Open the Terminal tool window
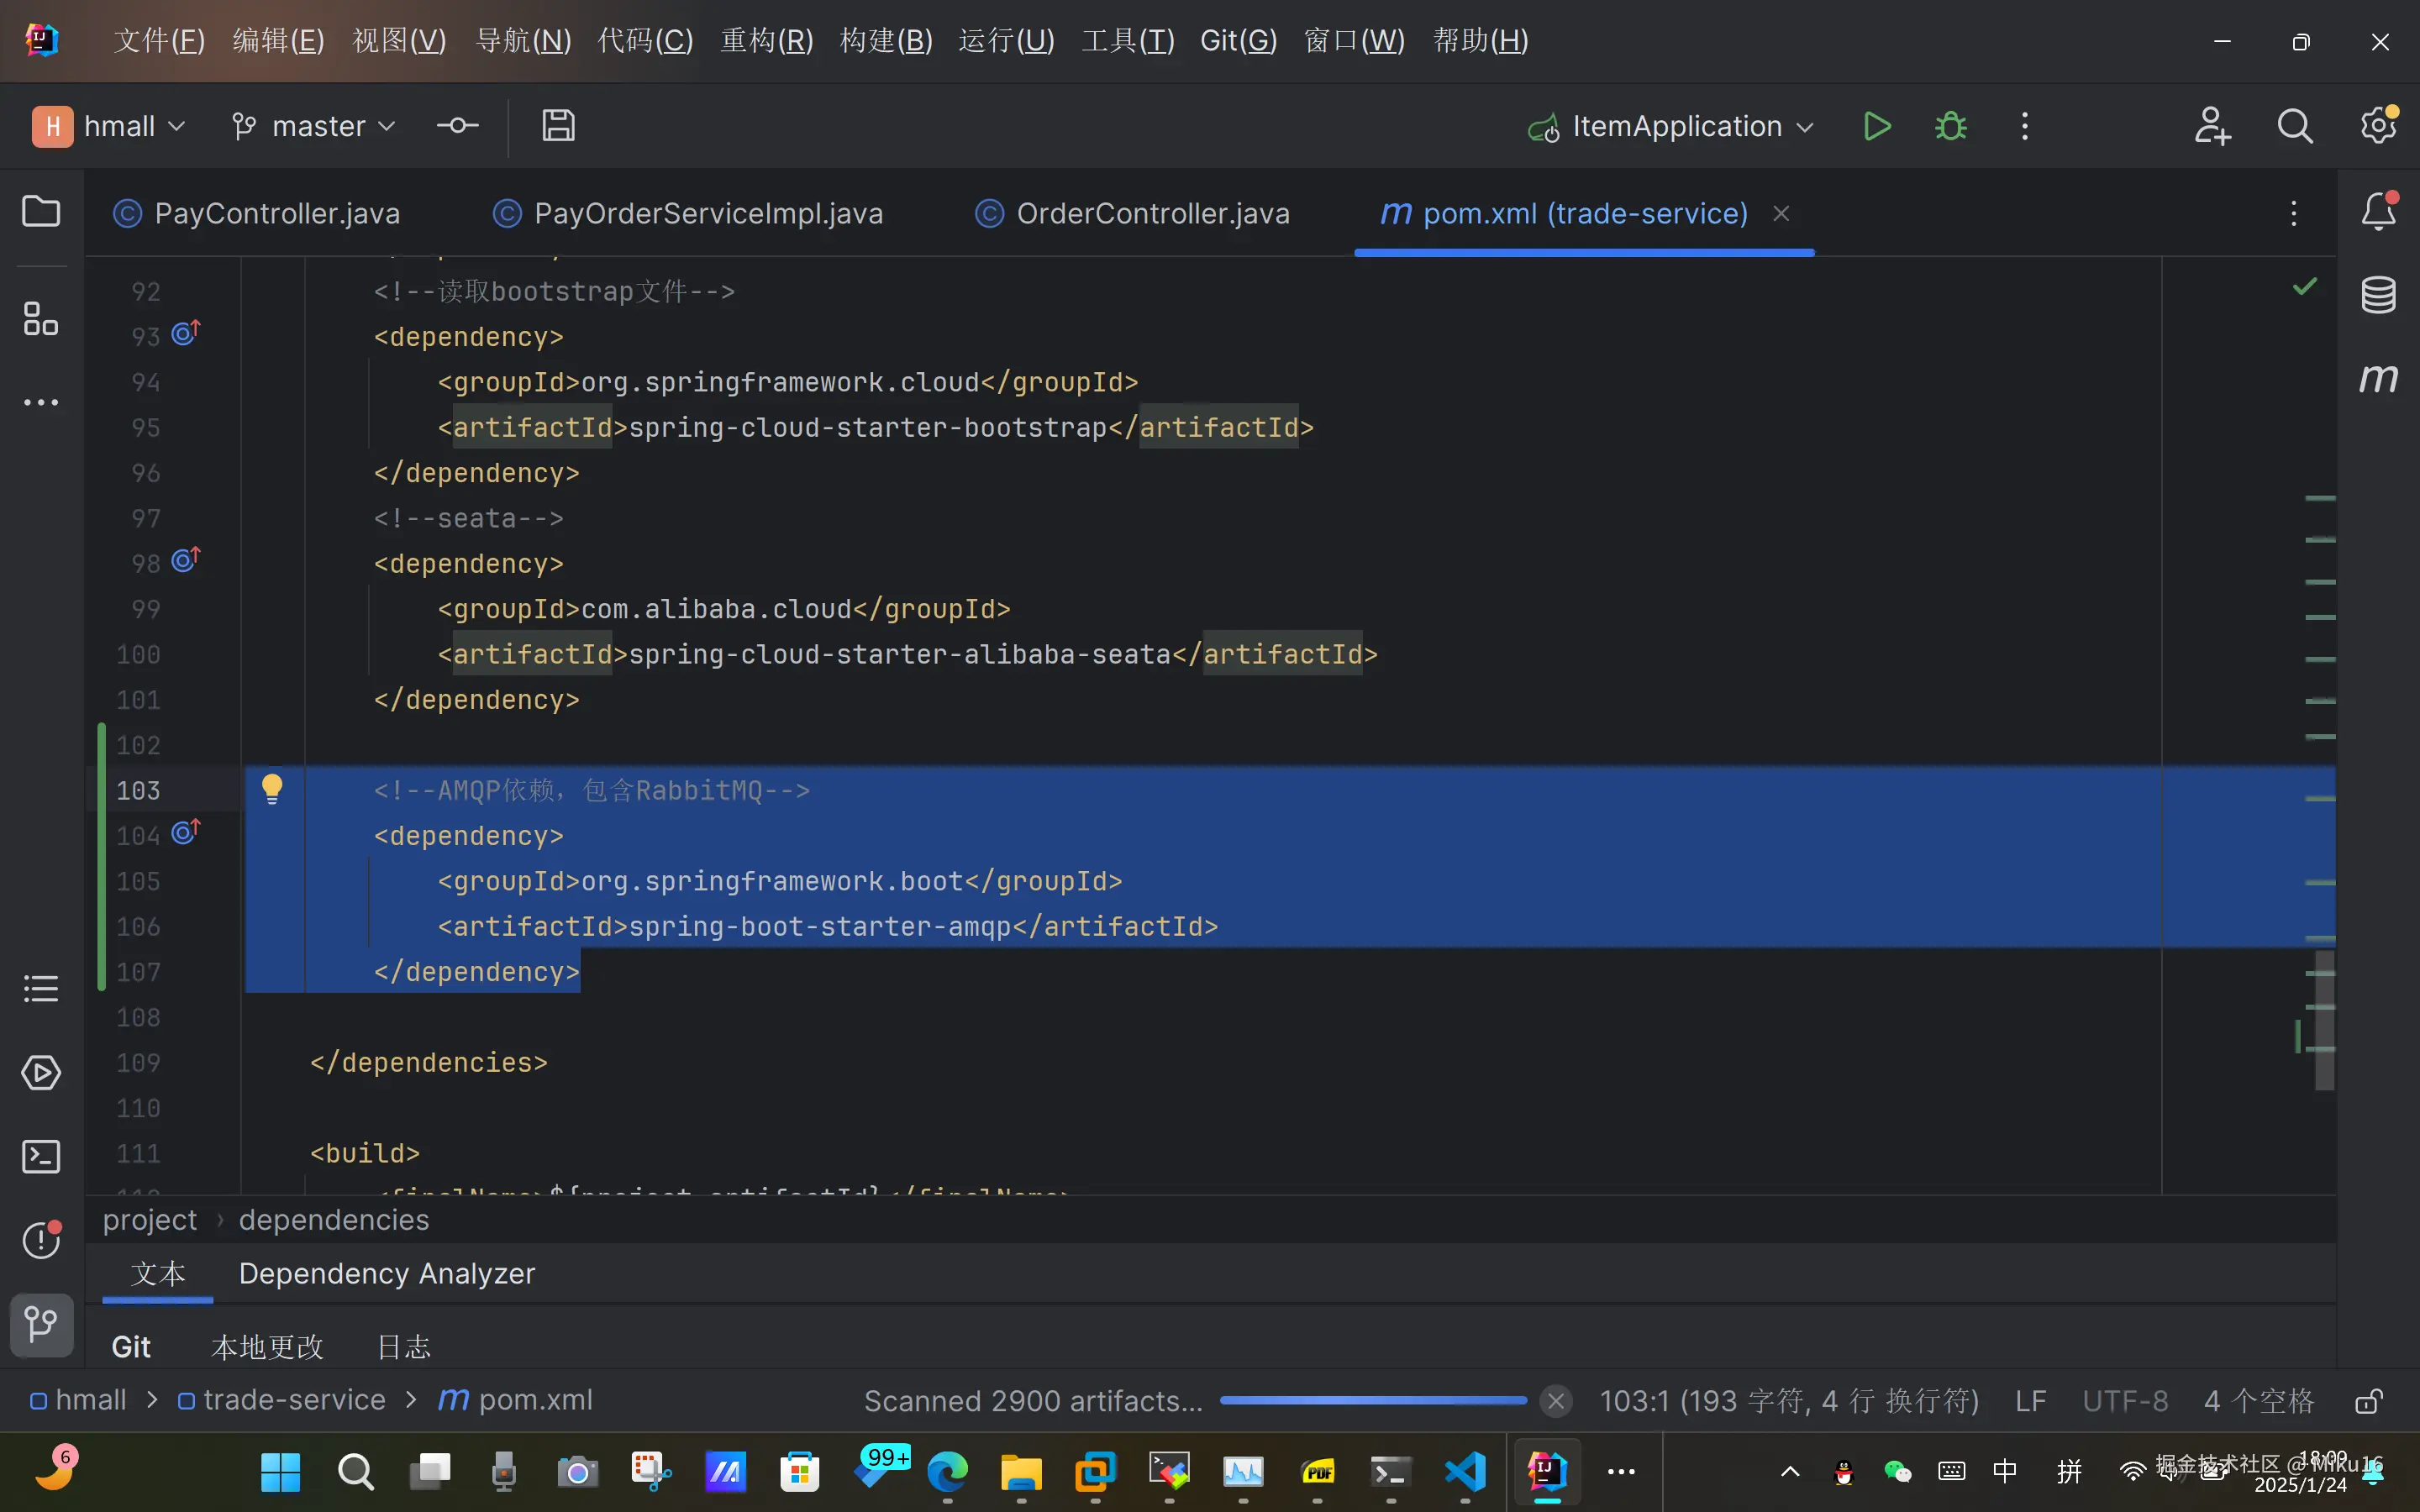The width and height of the screenshot is (2420, 1512). tap(41, 1157)
